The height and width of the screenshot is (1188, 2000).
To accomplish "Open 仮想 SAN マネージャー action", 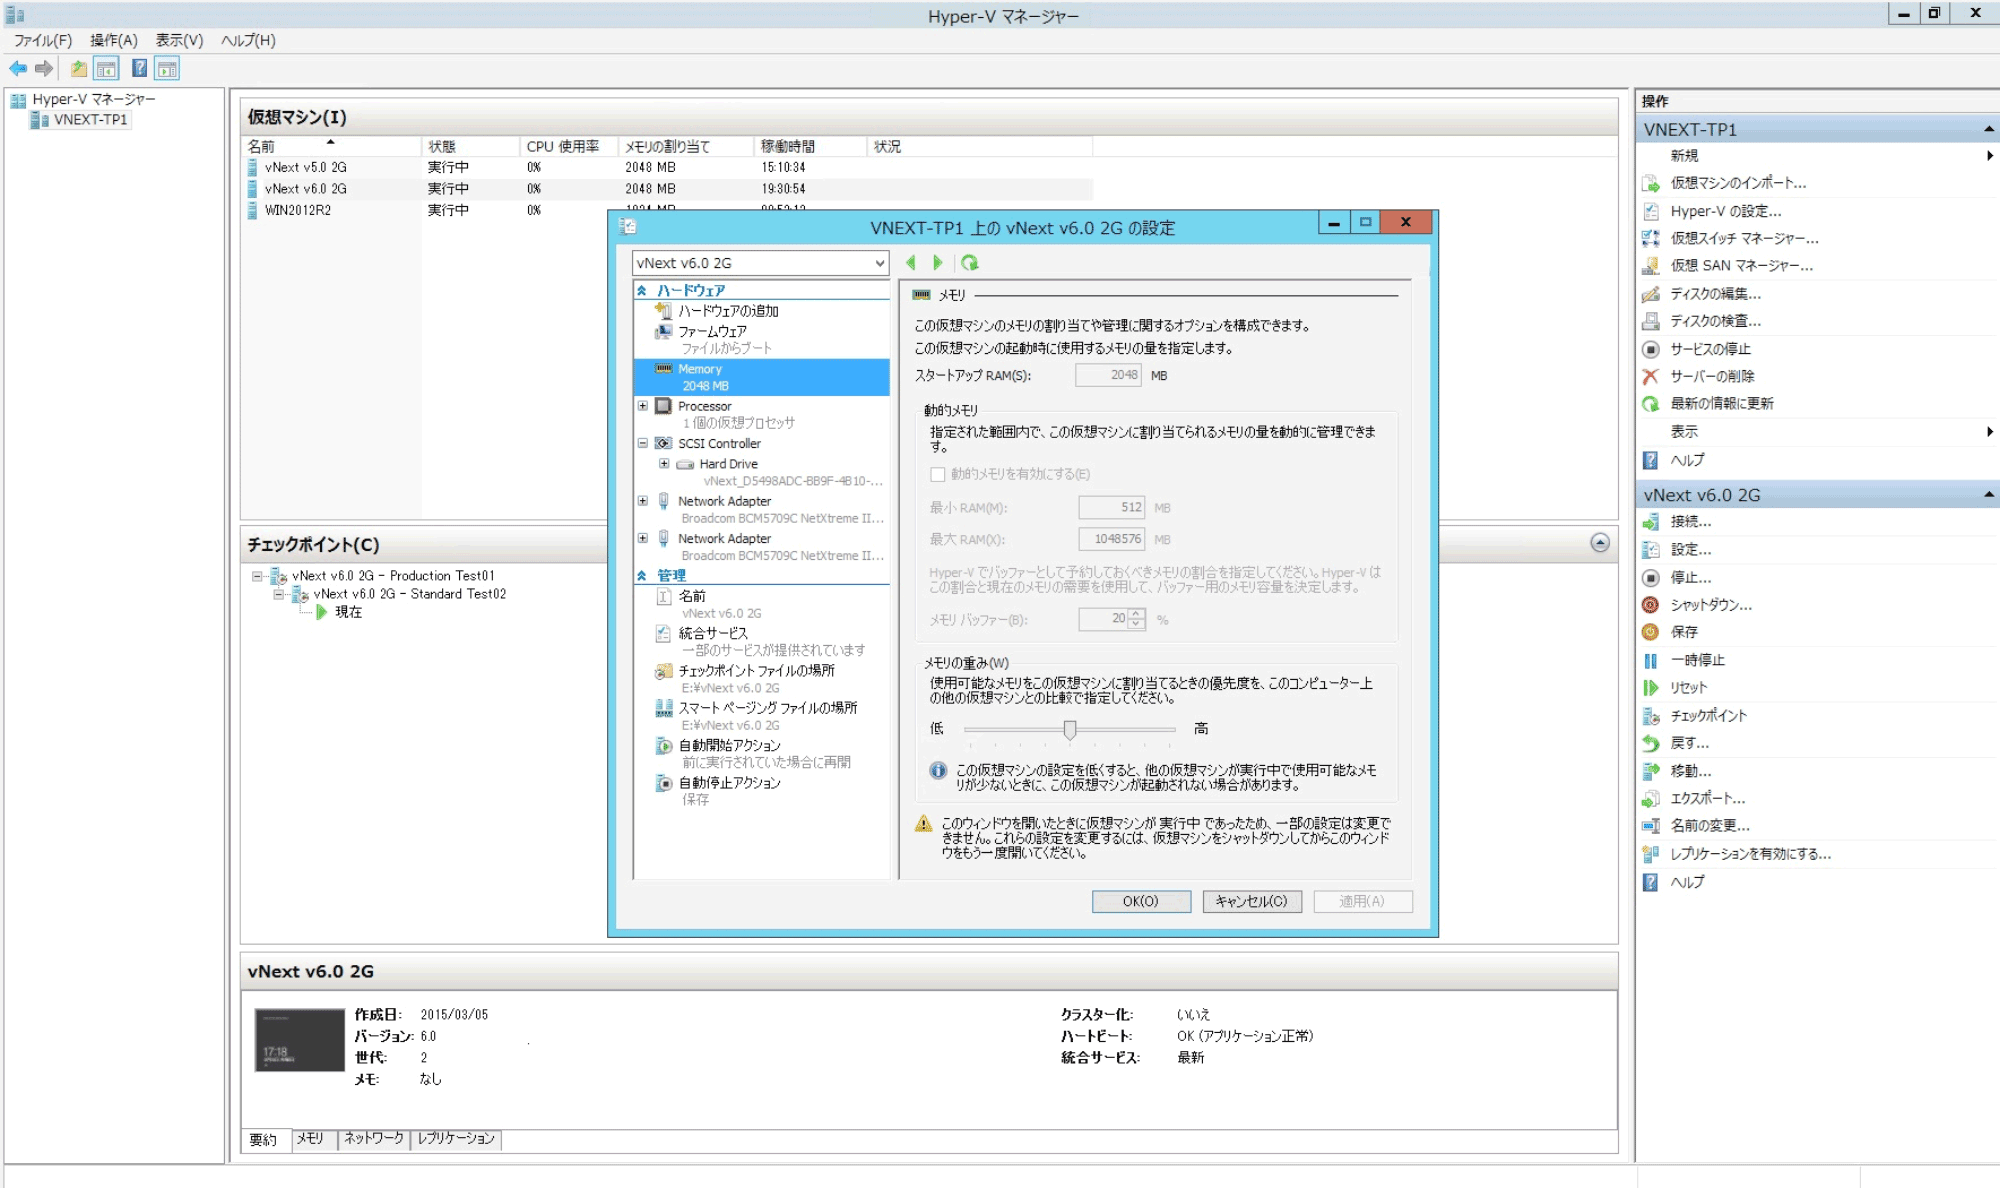I will pos(1741,265).
